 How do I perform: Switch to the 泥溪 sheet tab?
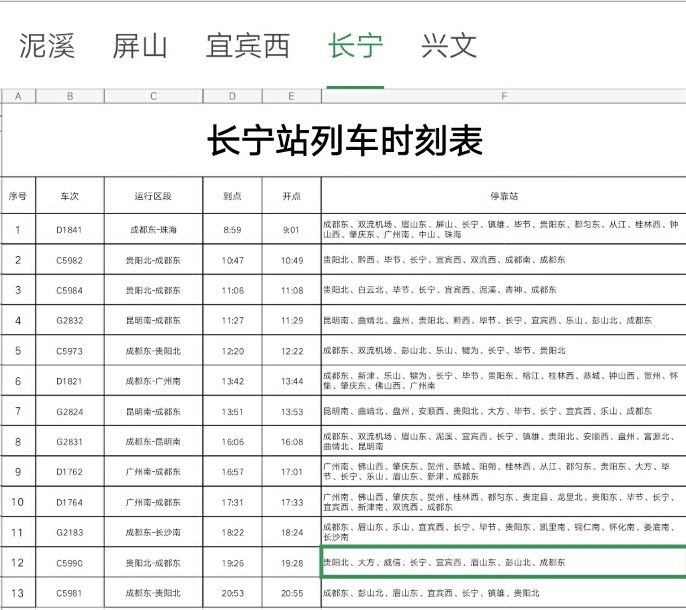[47, 45]
